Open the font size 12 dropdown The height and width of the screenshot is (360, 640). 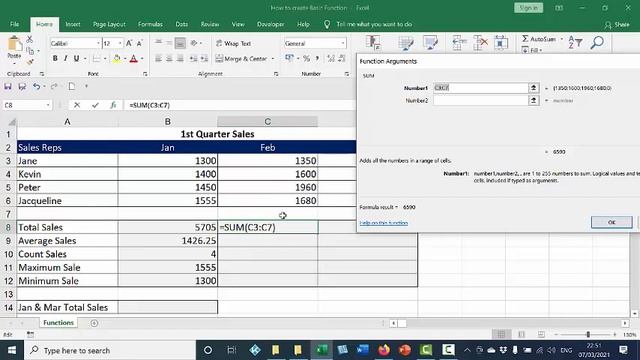120,43
